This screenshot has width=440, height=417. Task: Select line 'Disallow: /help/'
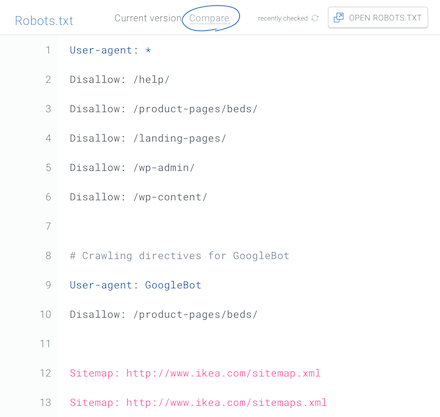click(120, 80)
